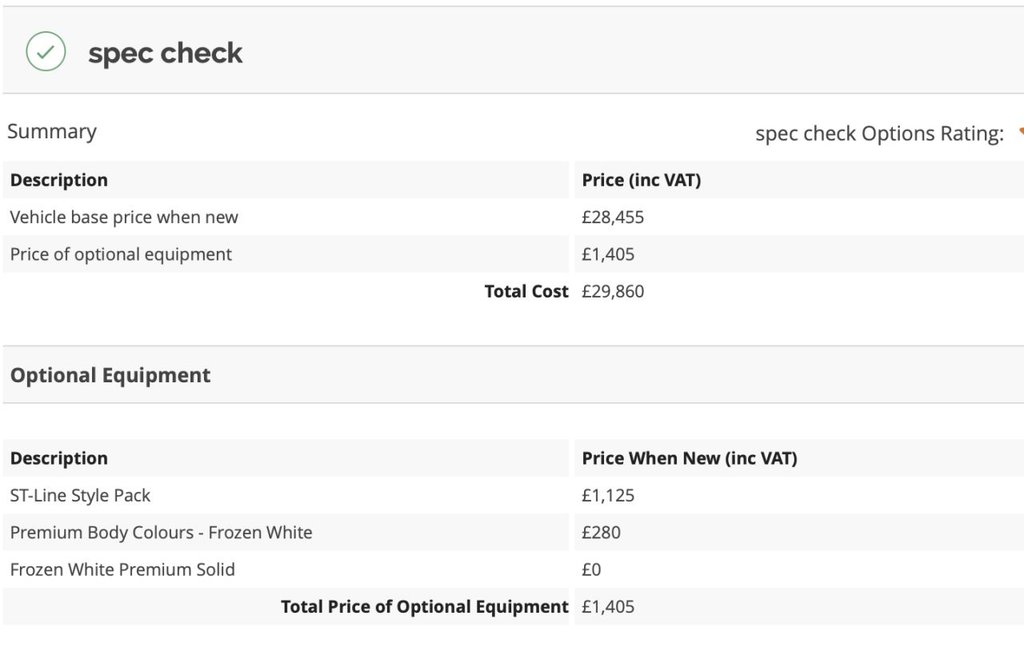Viewport: 1024px width, 659px height.
Task: Select the Price (inc VAT) column header
Action: click(x=641, y=180)
